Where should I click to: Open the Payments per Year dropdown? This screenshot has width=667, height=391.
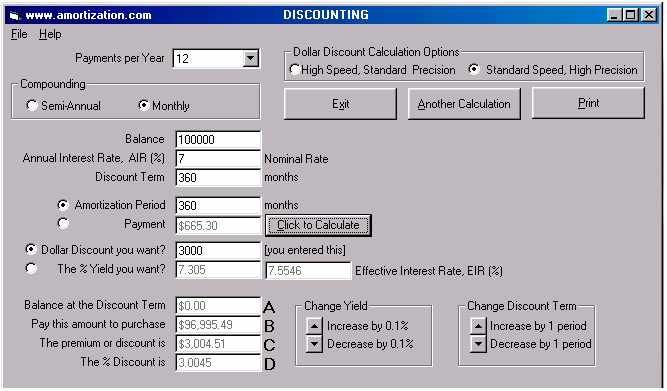[x=251, y=58]
